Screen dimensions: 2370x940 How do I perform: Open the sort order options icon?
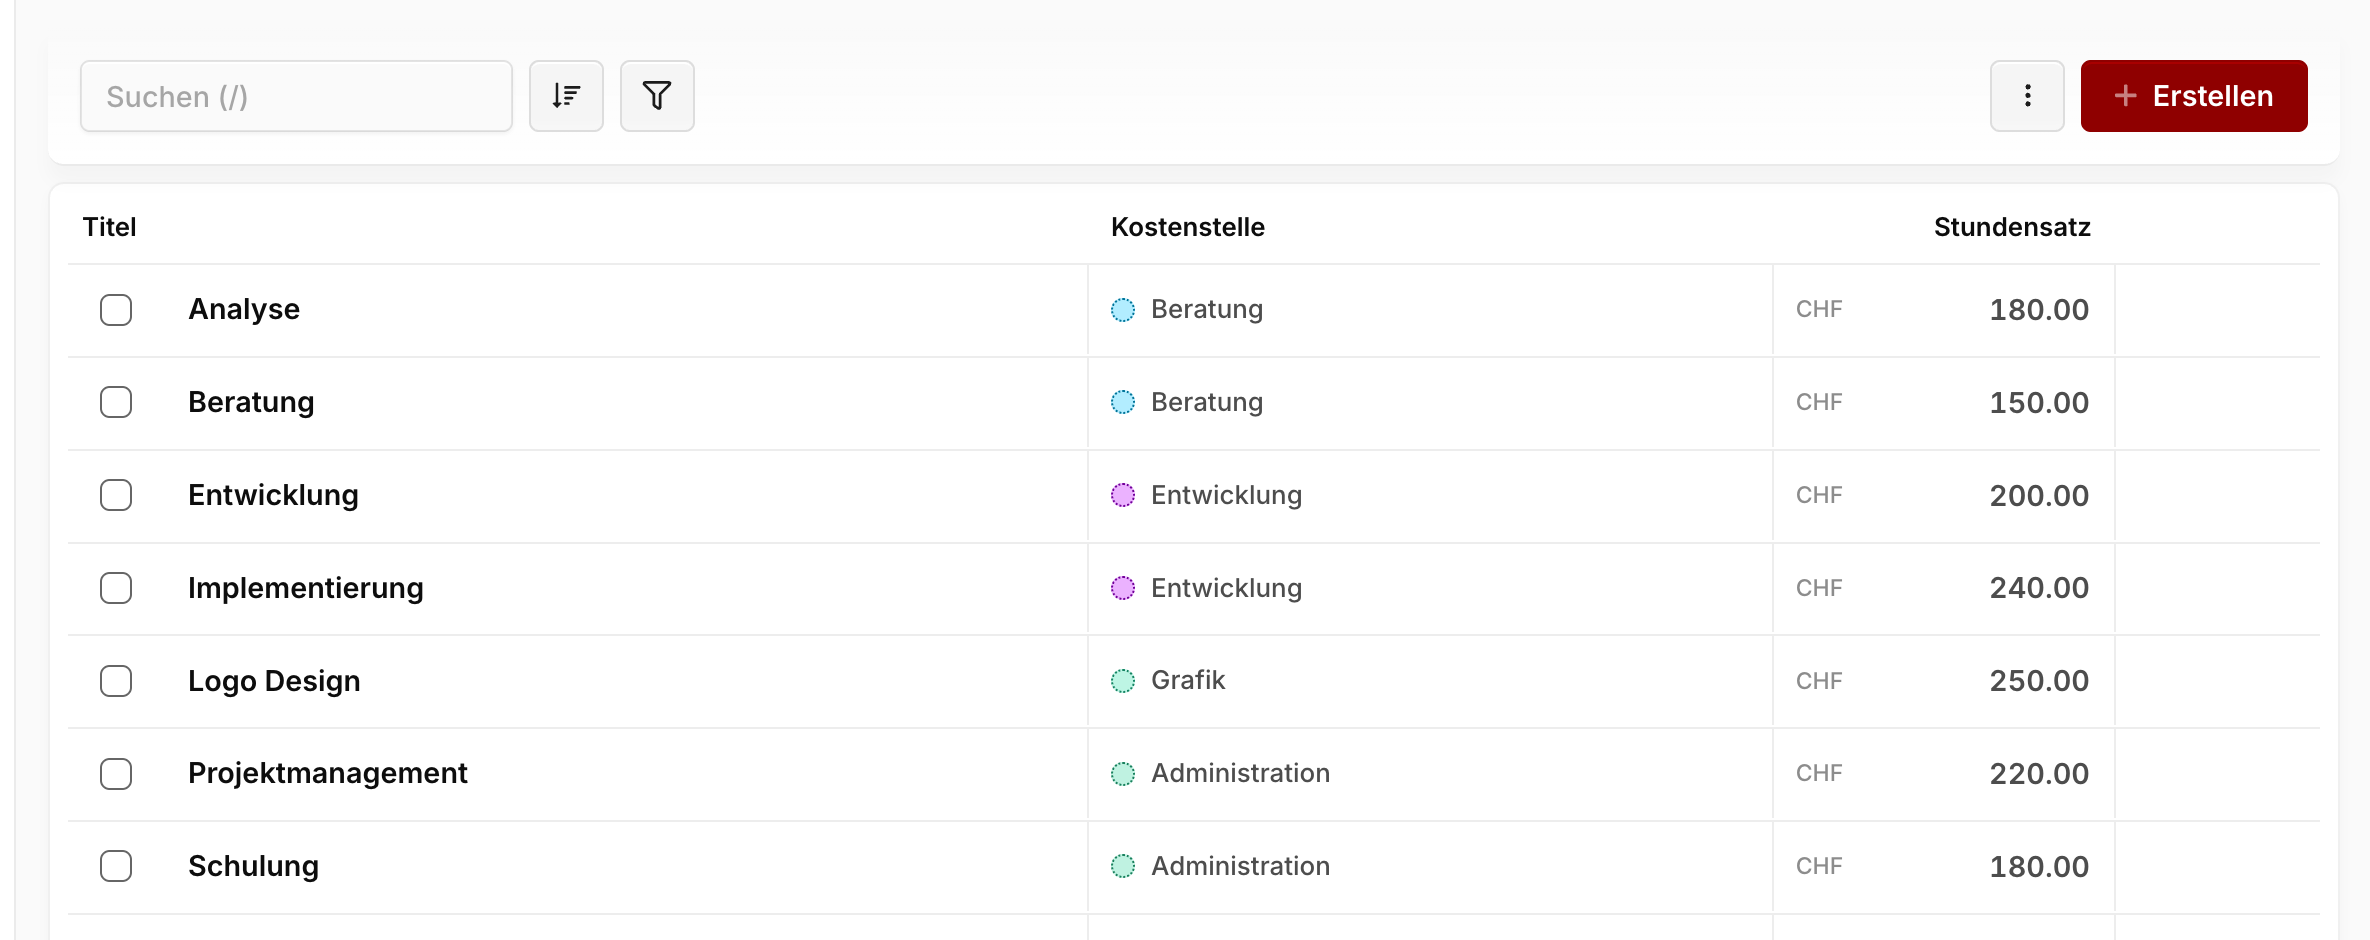[x=566, y=96]
